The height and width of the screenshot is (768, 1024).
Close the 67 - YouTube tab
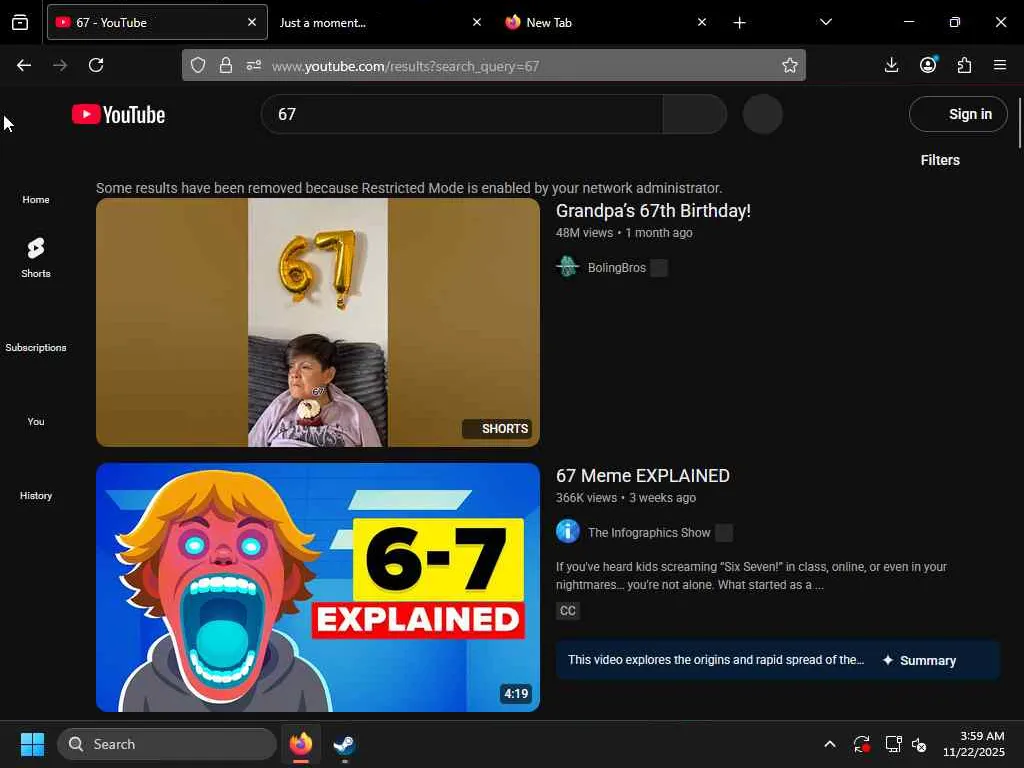click(252, 22)
